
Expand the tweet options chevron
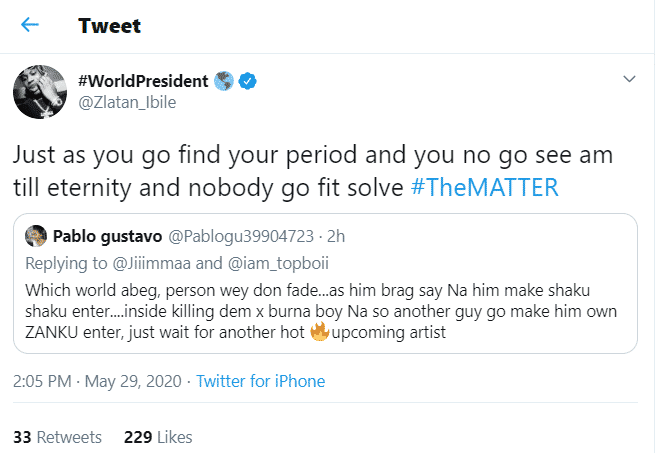(629, 79)
